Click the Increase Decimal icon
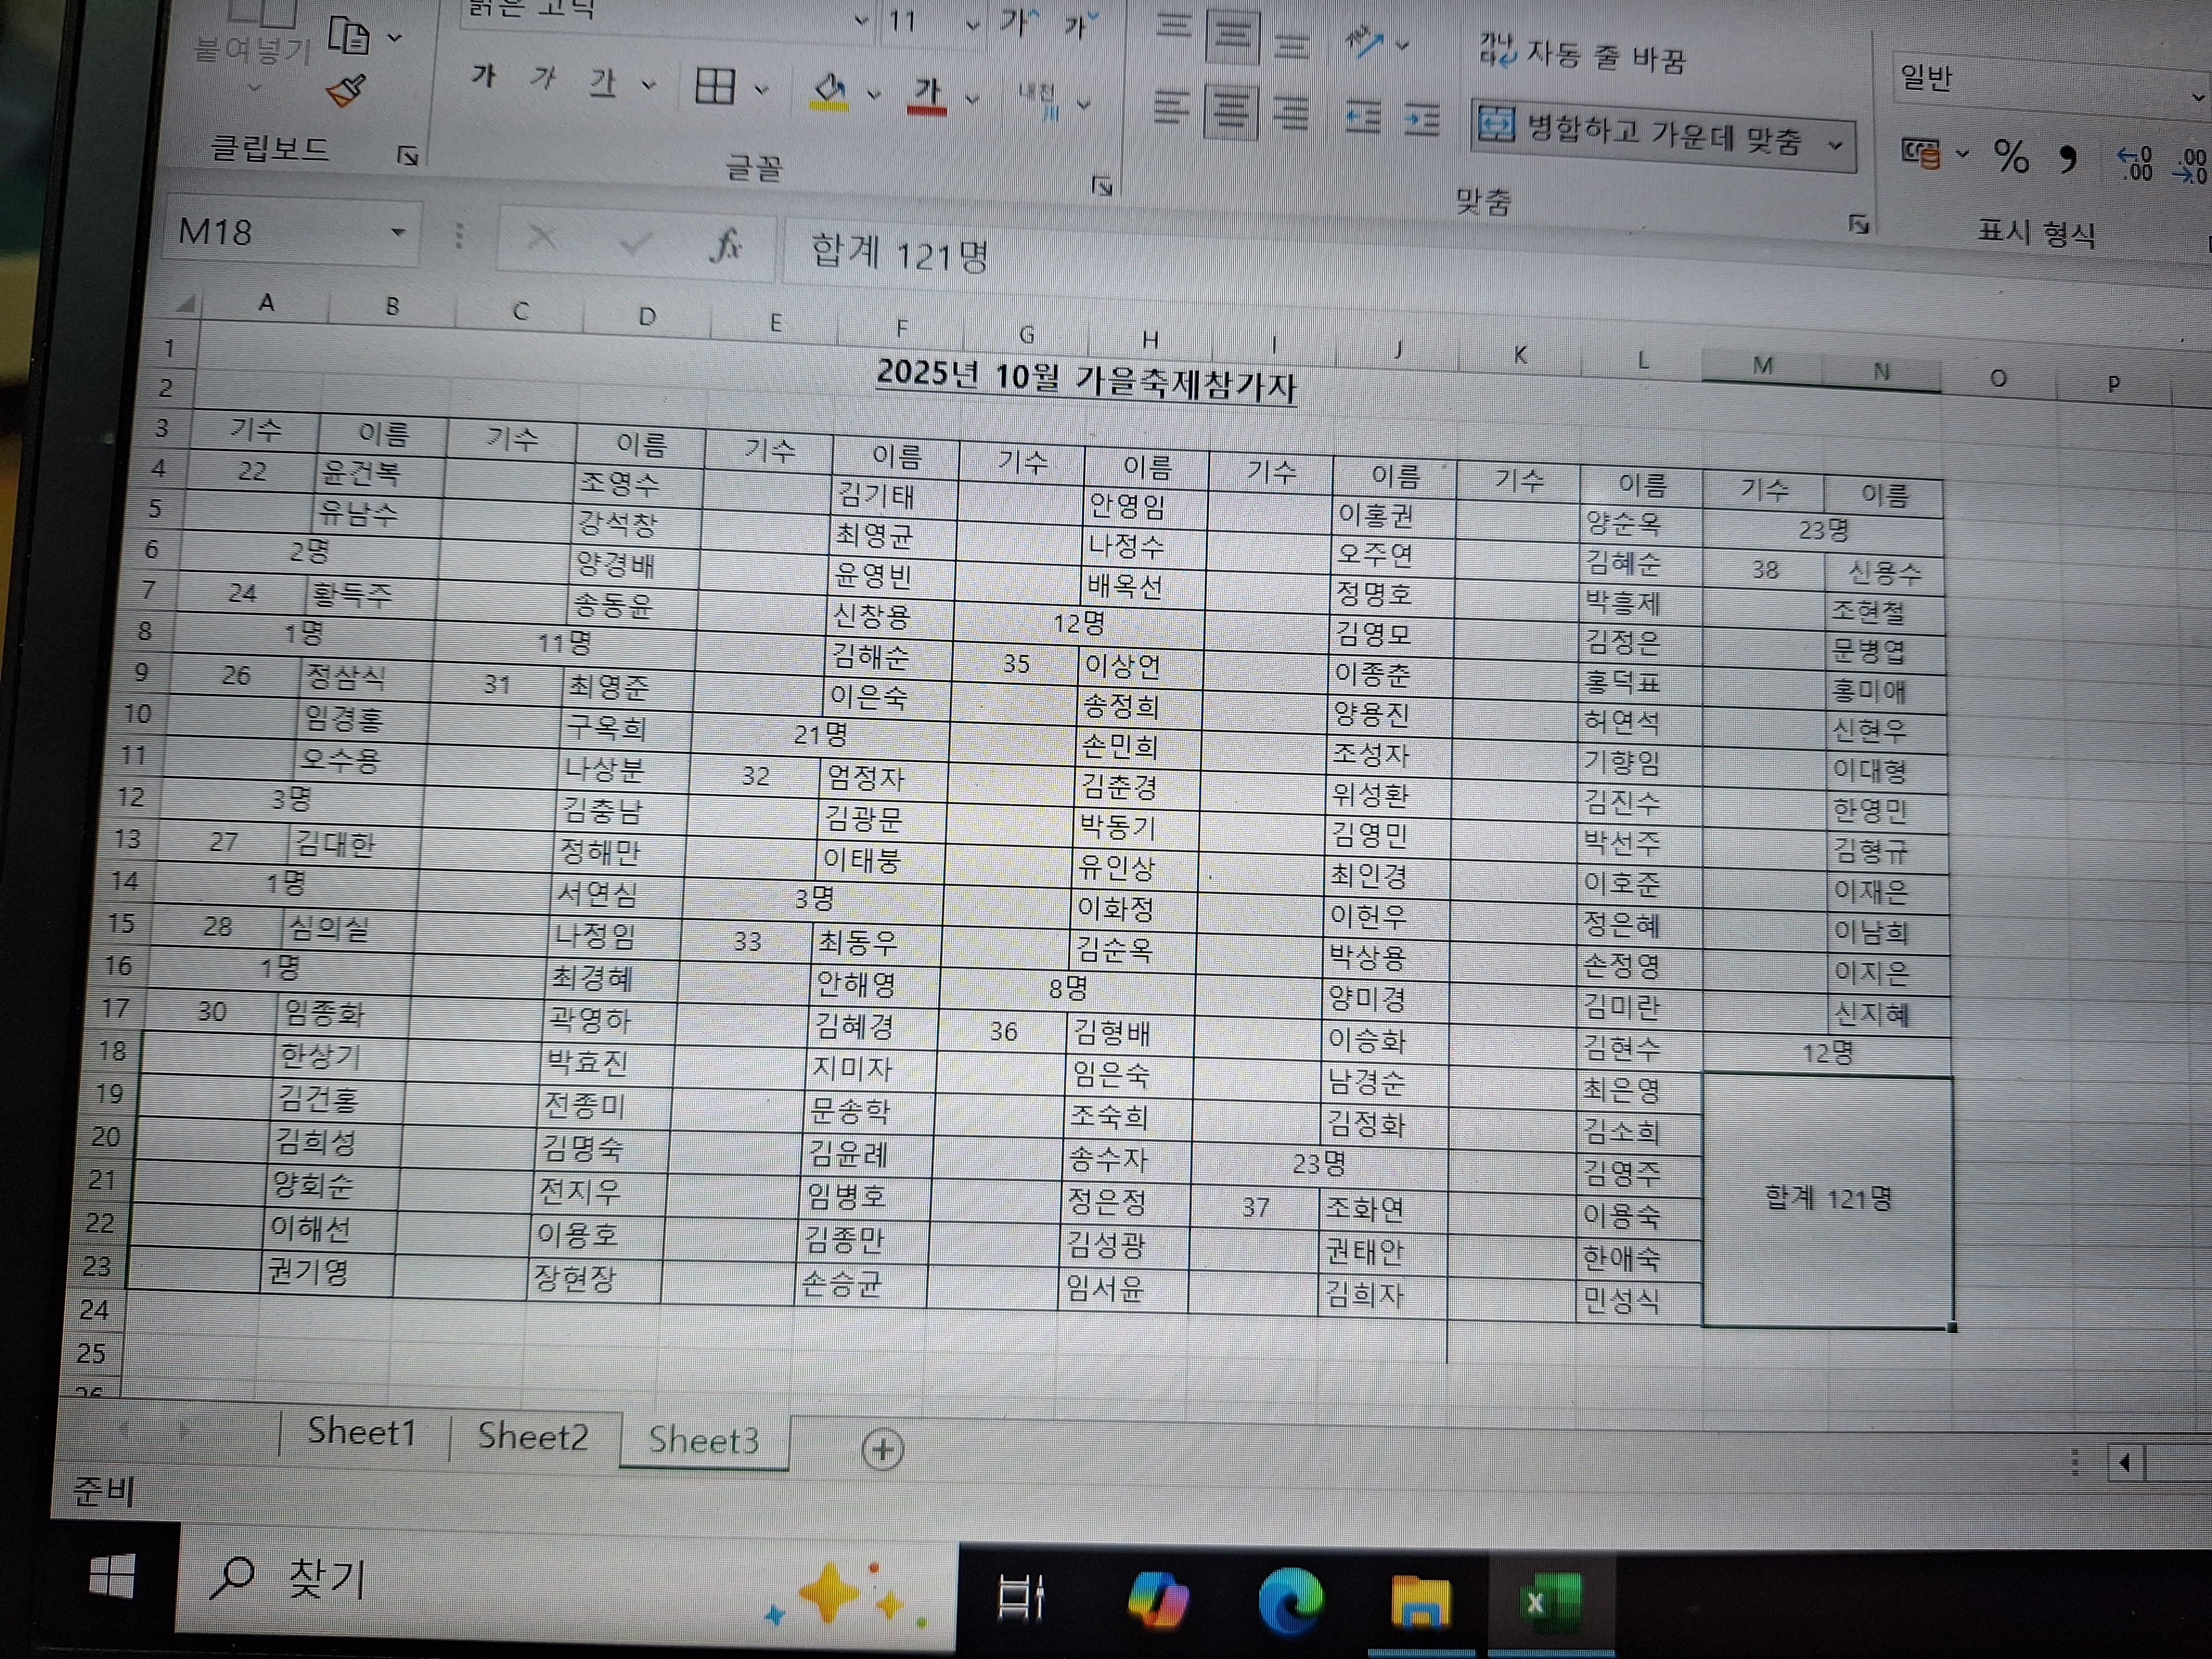This screenshot has height=1659, width=2212. 2135,162
